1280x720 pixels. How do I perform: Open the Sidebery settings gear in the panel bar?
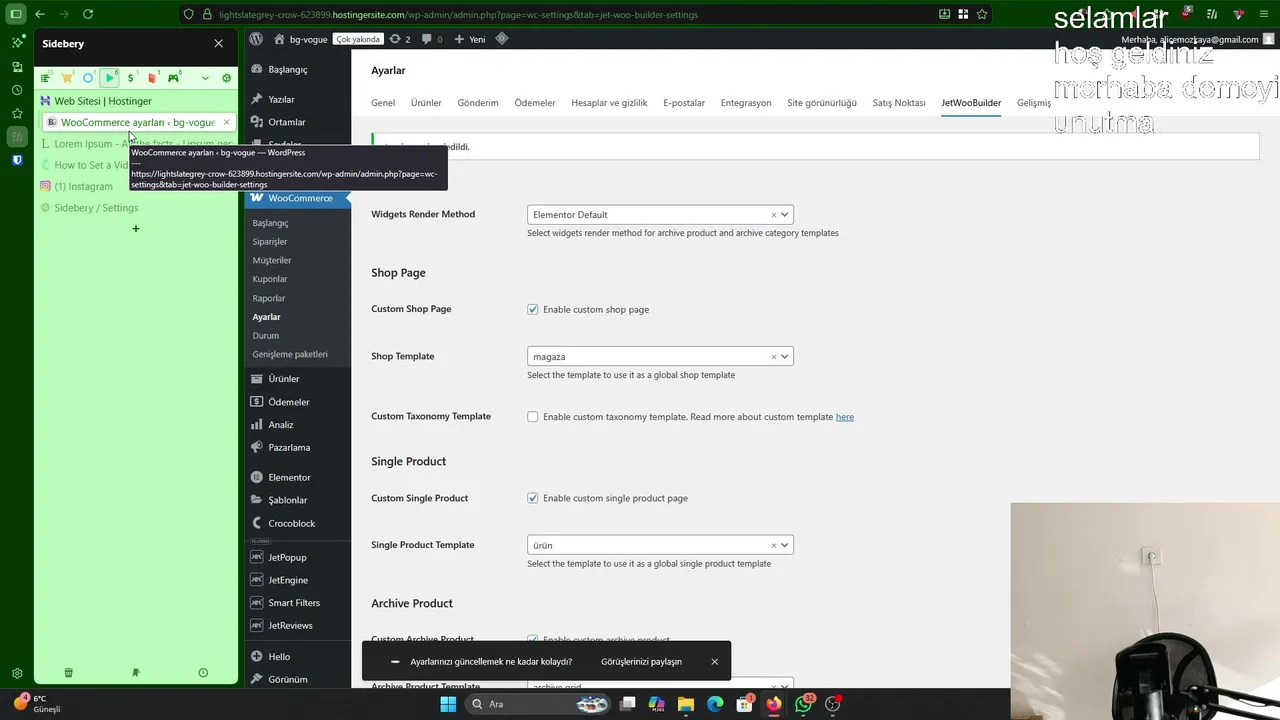click(226, 78)
